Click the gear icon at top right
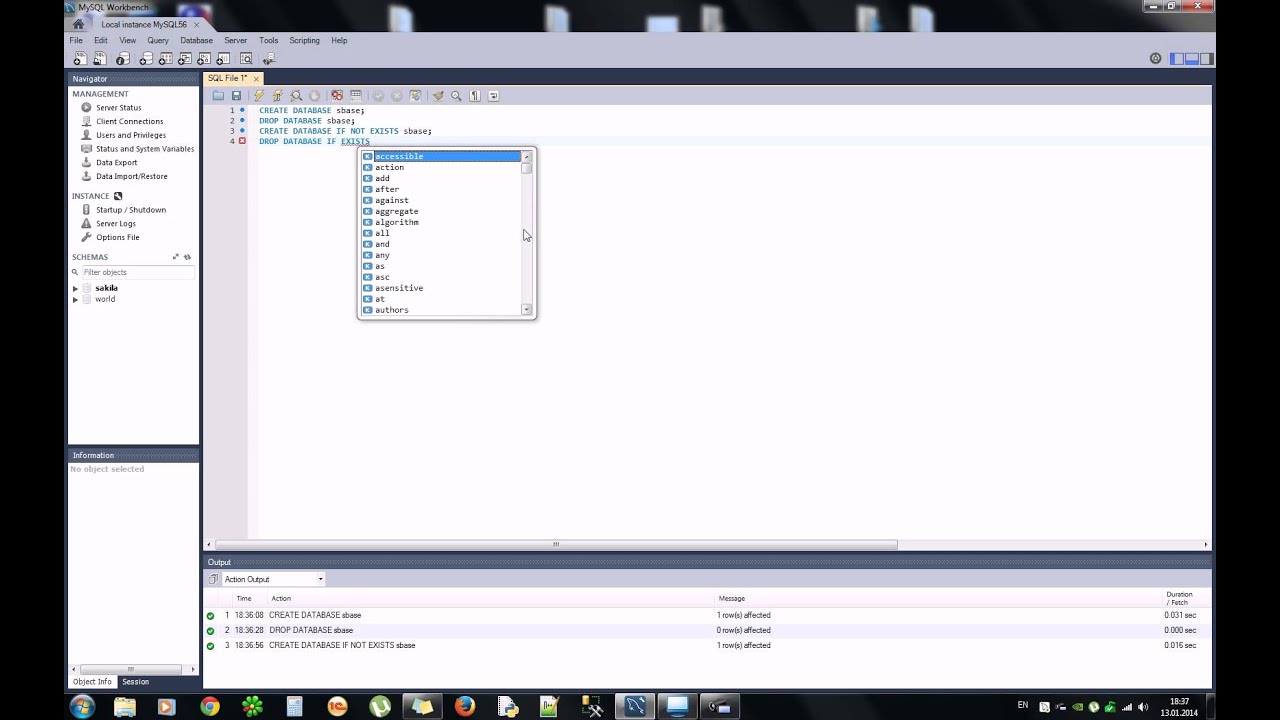1280x720 pixels. pos(1156,59)
